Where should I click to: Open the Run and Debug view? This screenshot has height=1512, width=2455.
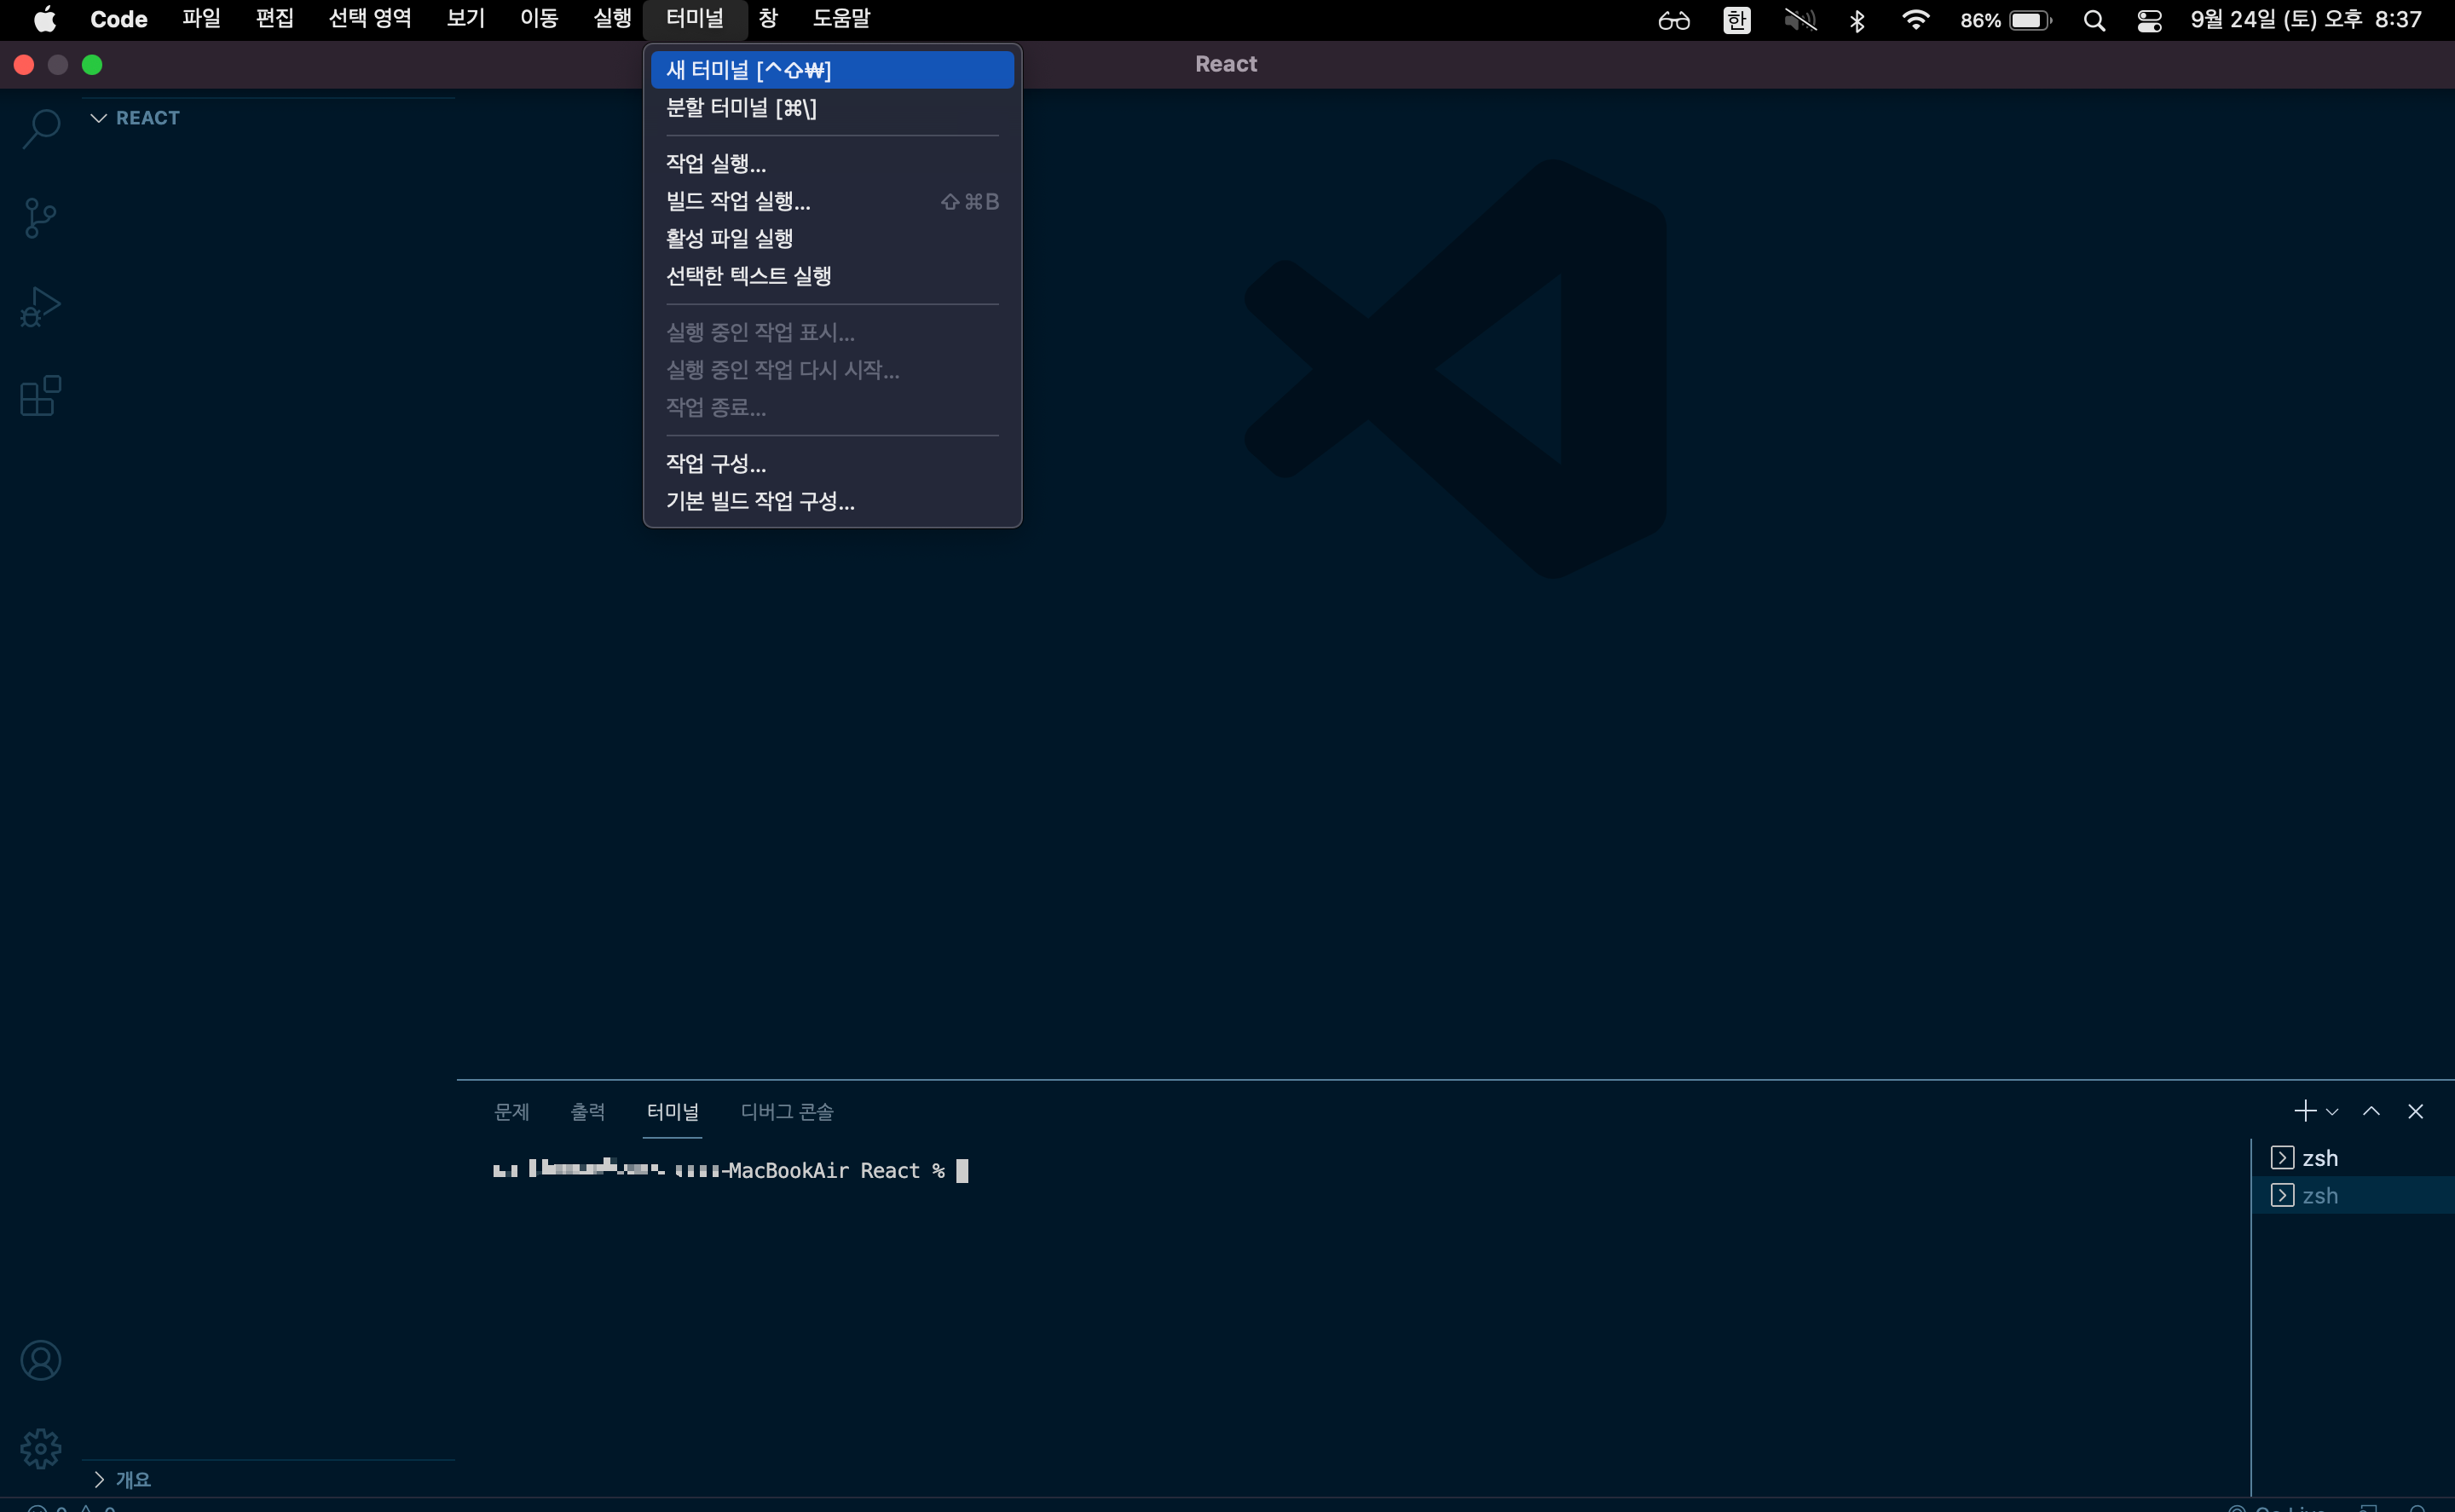pos(40,307)
